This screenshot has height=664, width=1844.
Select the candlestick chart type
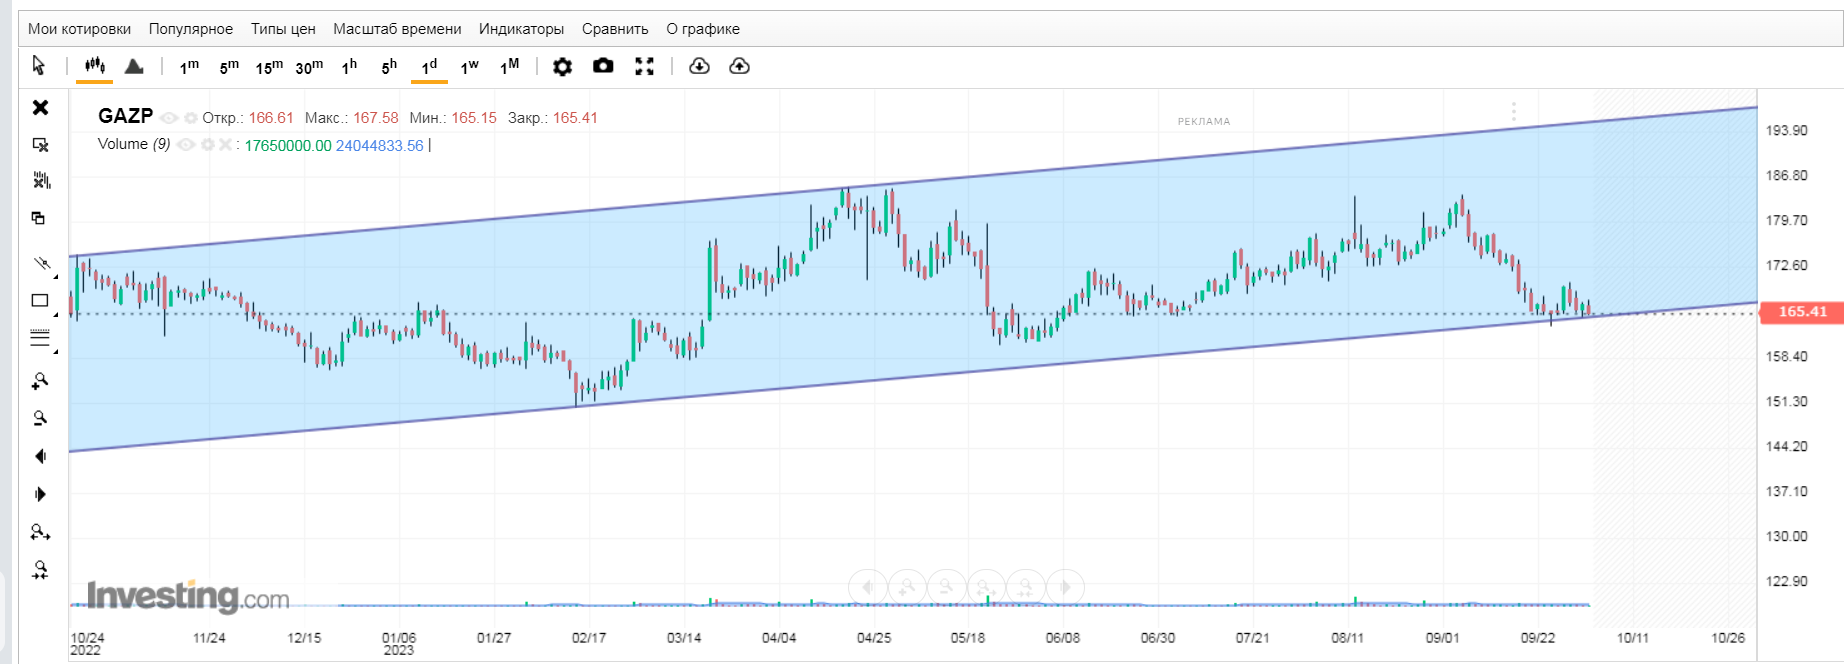pos(95,66)
